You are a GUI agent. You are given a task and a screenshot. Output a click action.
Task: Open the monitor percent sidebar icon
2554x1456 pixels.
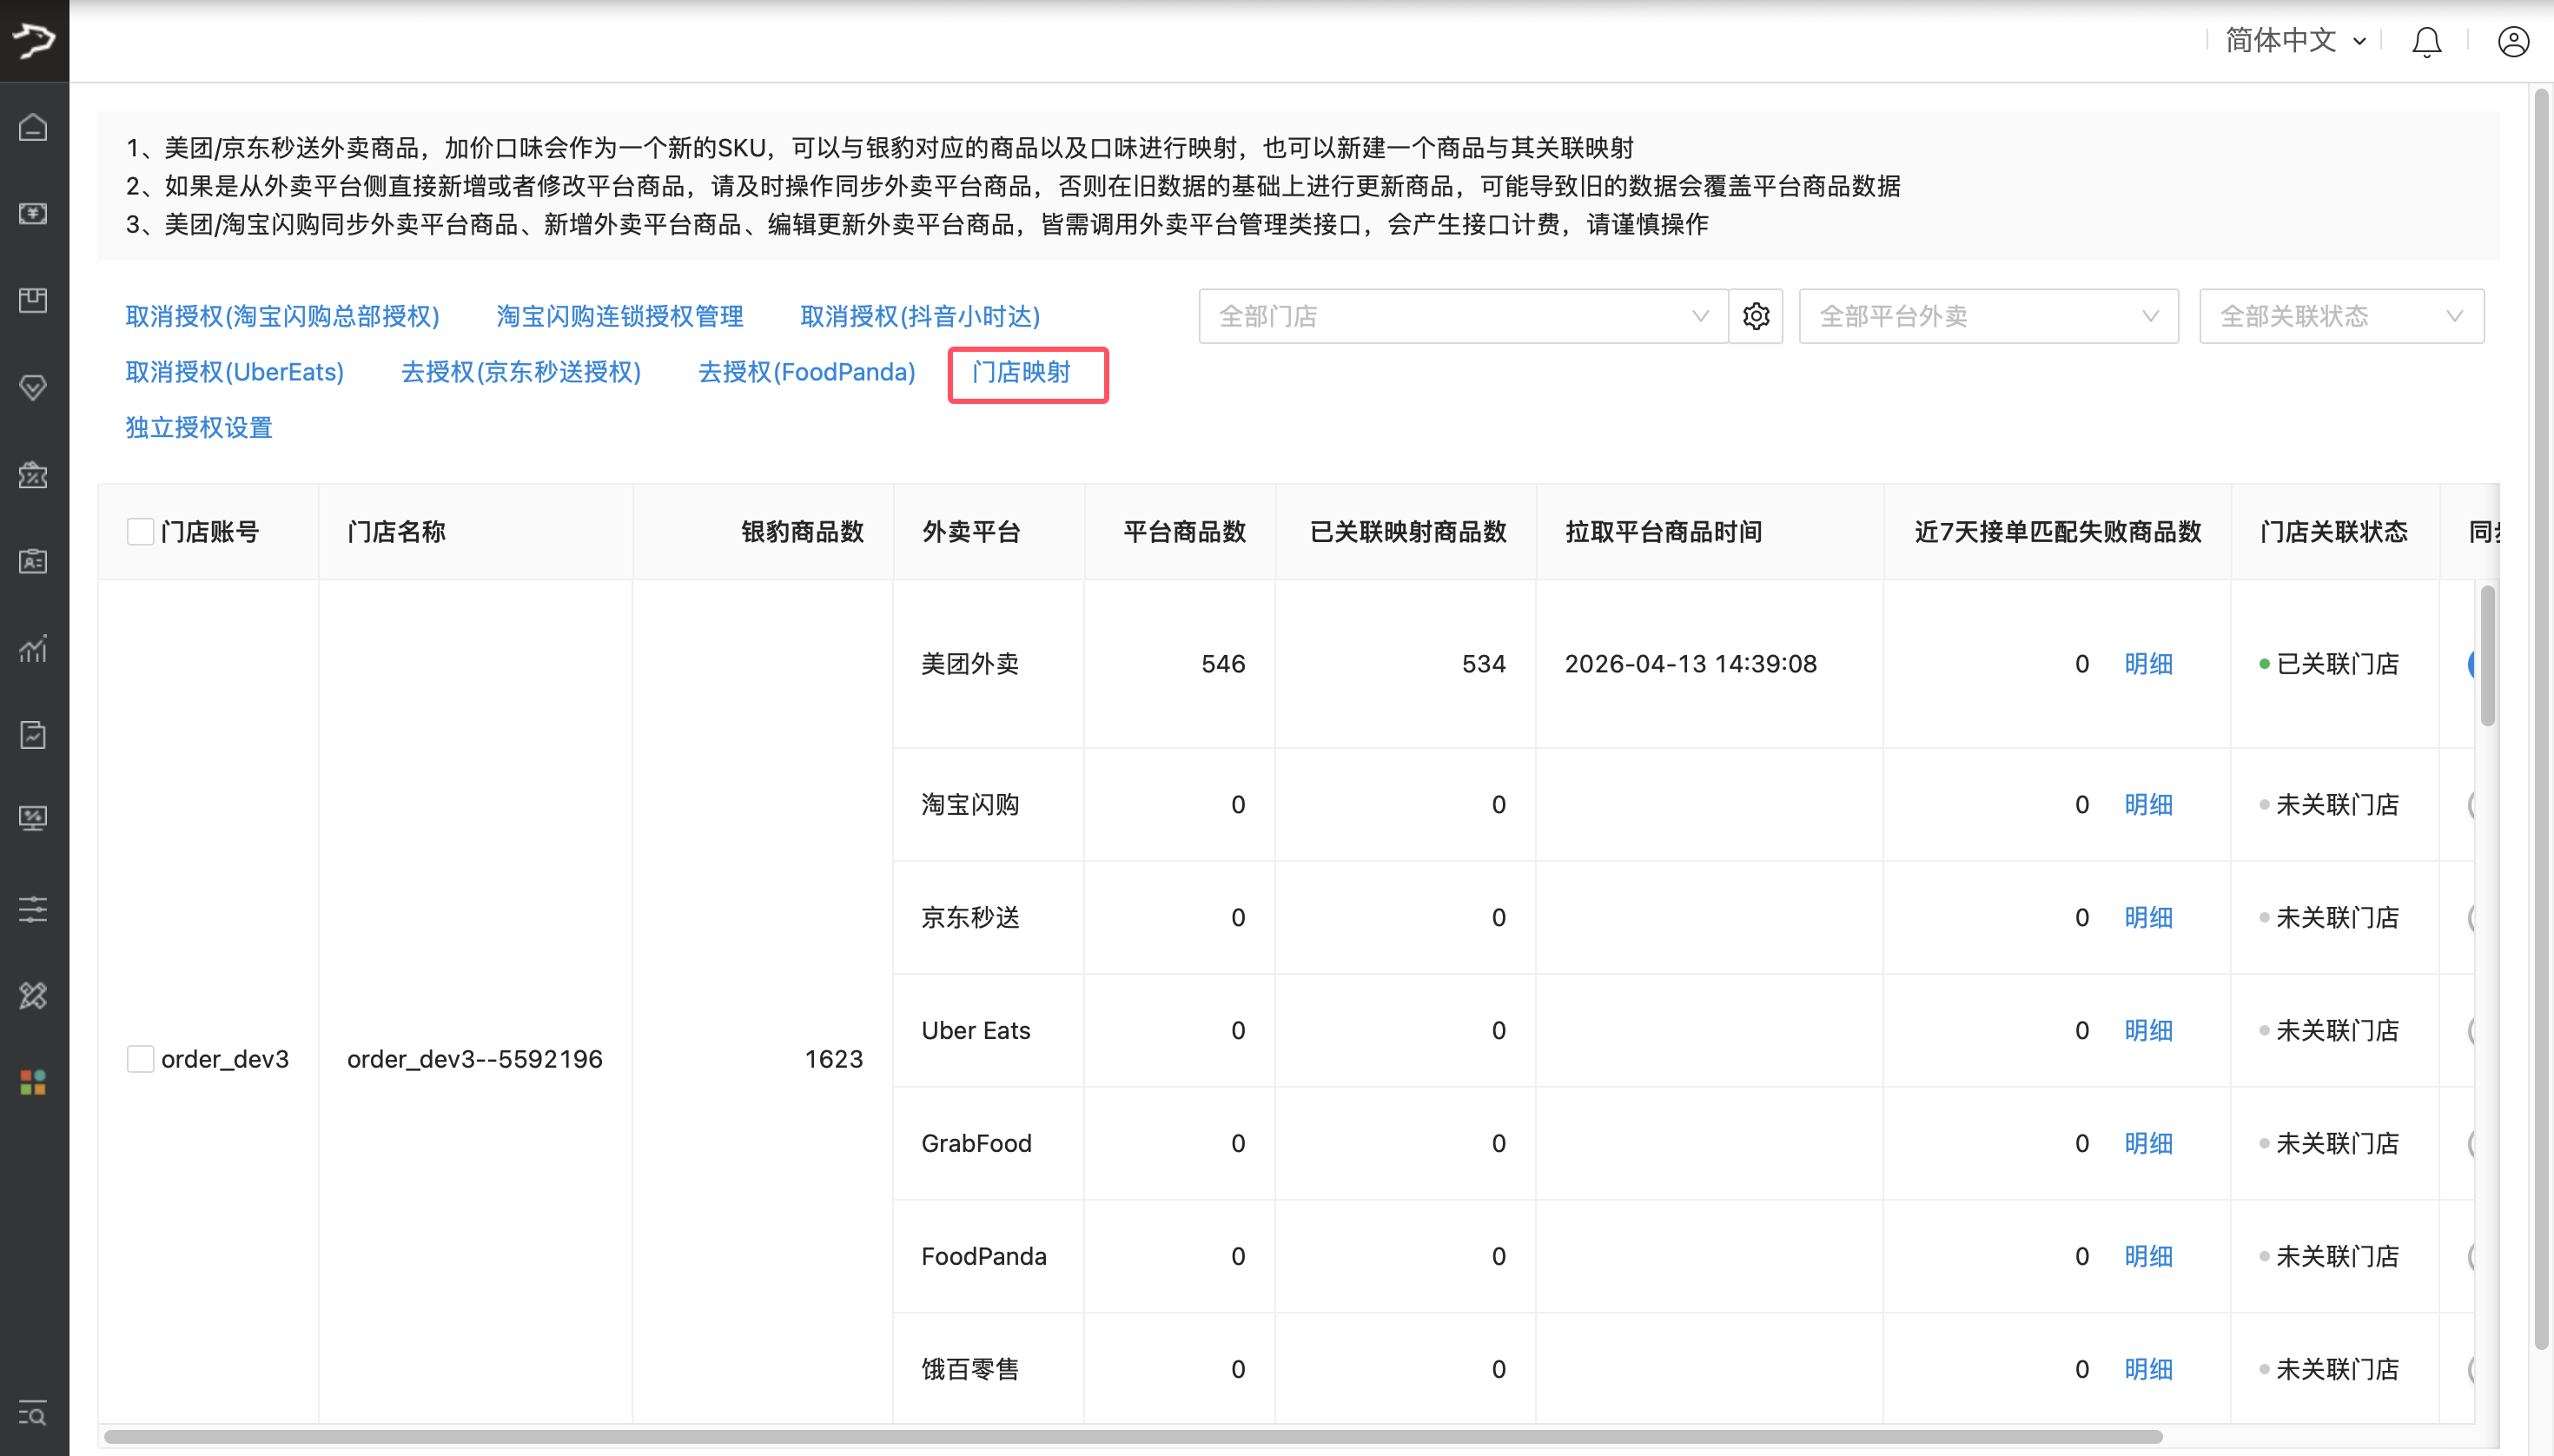point(33,820)
